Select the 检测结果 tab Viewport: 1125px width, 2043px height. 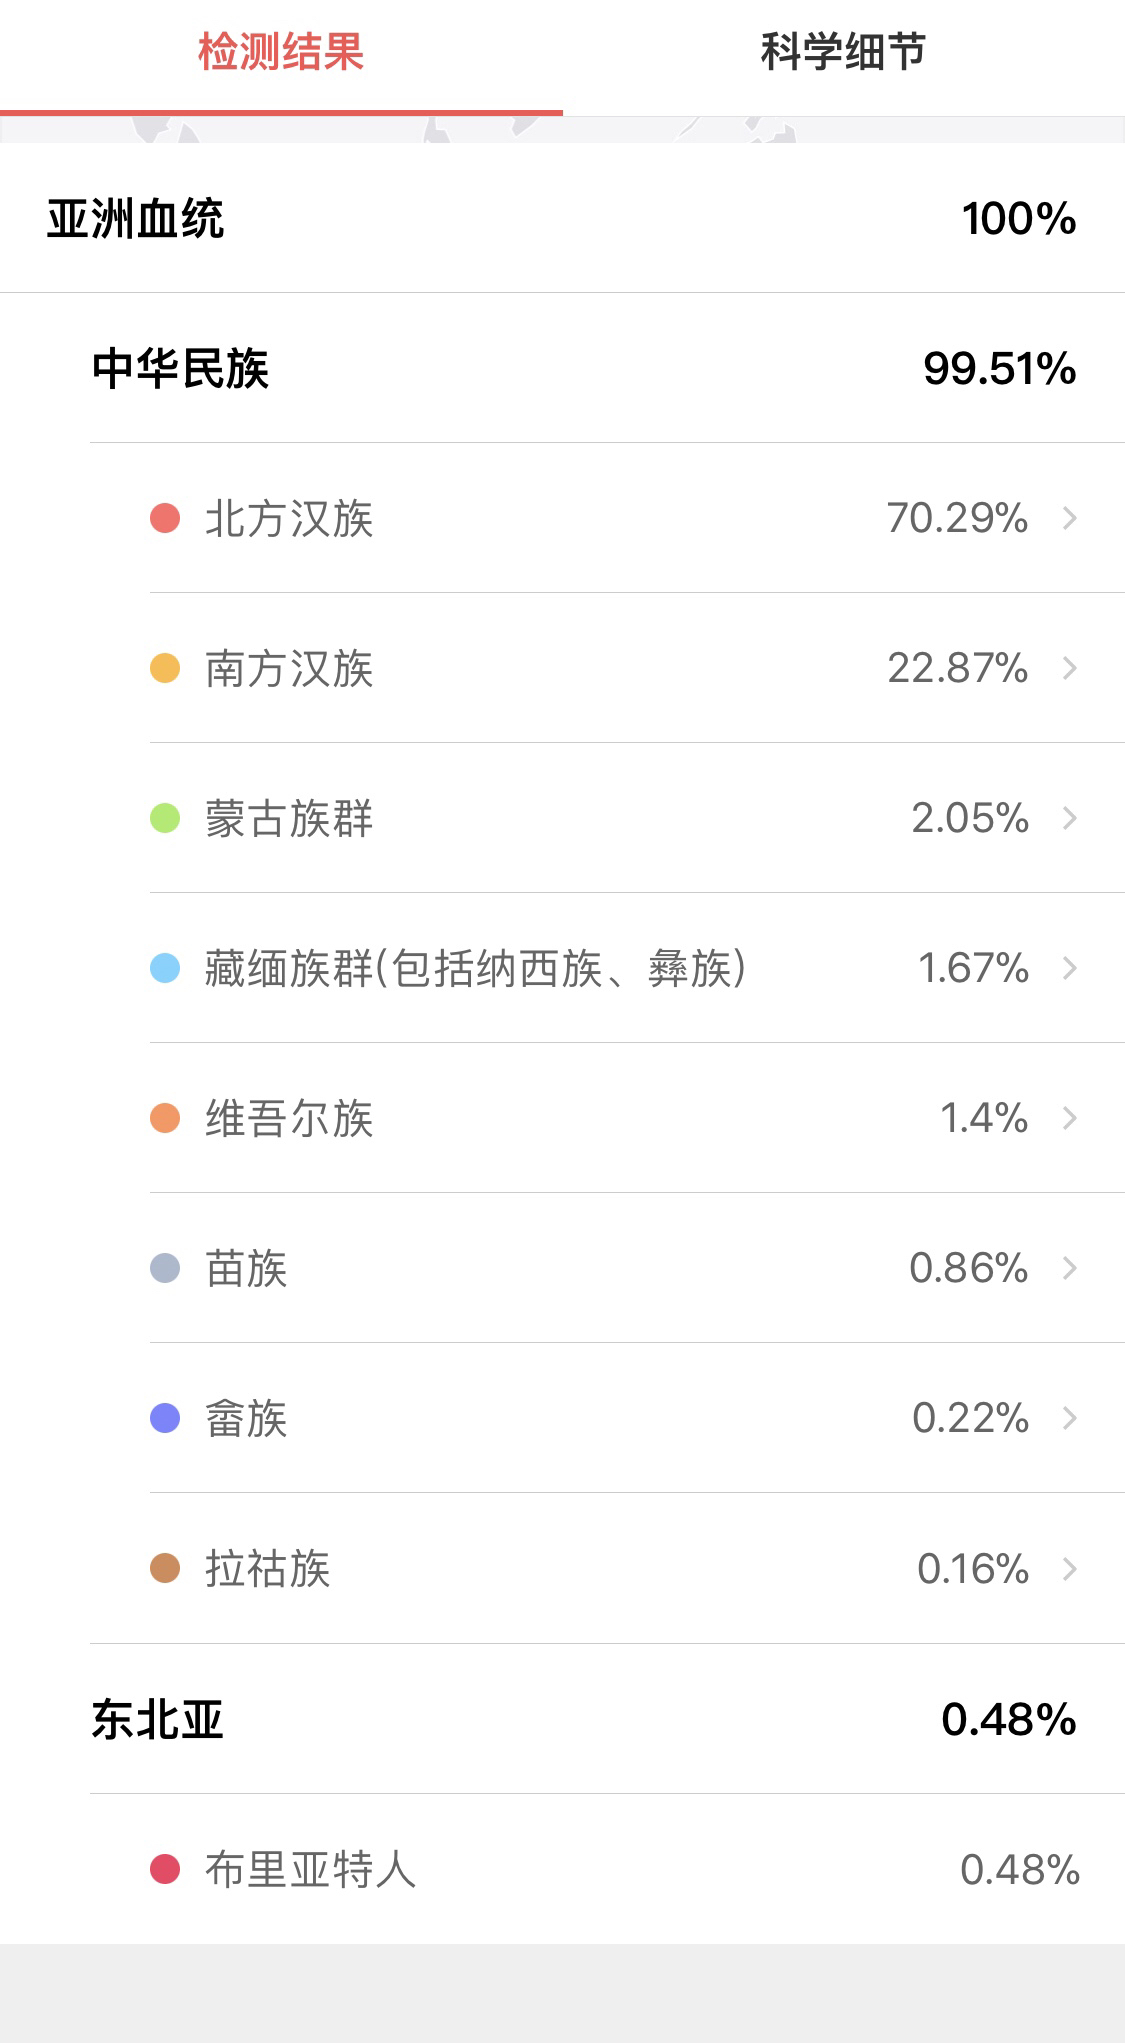(x=281, y=52)
